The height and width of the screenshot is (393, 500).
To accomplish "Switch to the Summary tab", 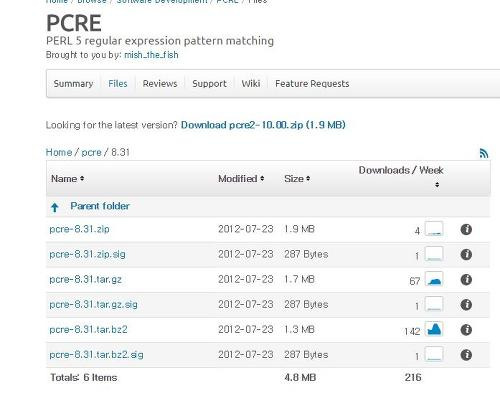I will point(73,83).
